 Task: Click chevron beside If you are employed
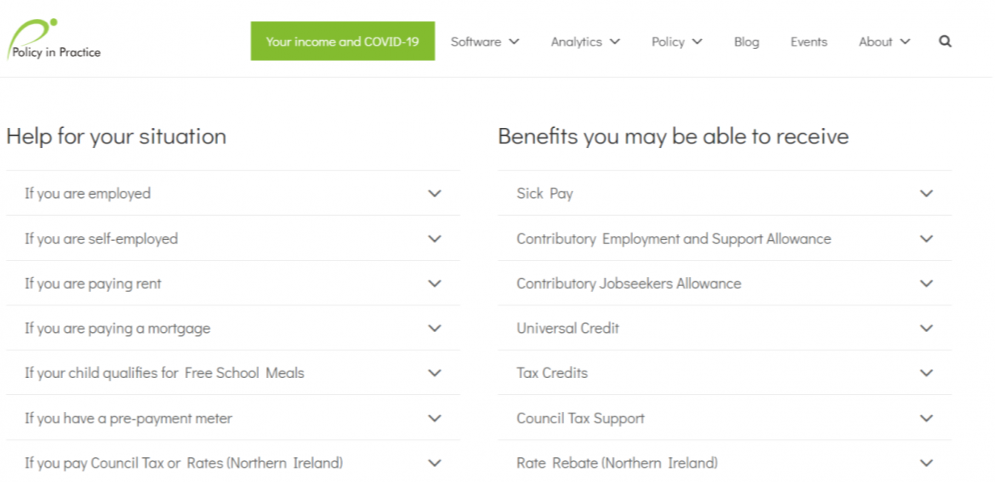coord(435,193)
